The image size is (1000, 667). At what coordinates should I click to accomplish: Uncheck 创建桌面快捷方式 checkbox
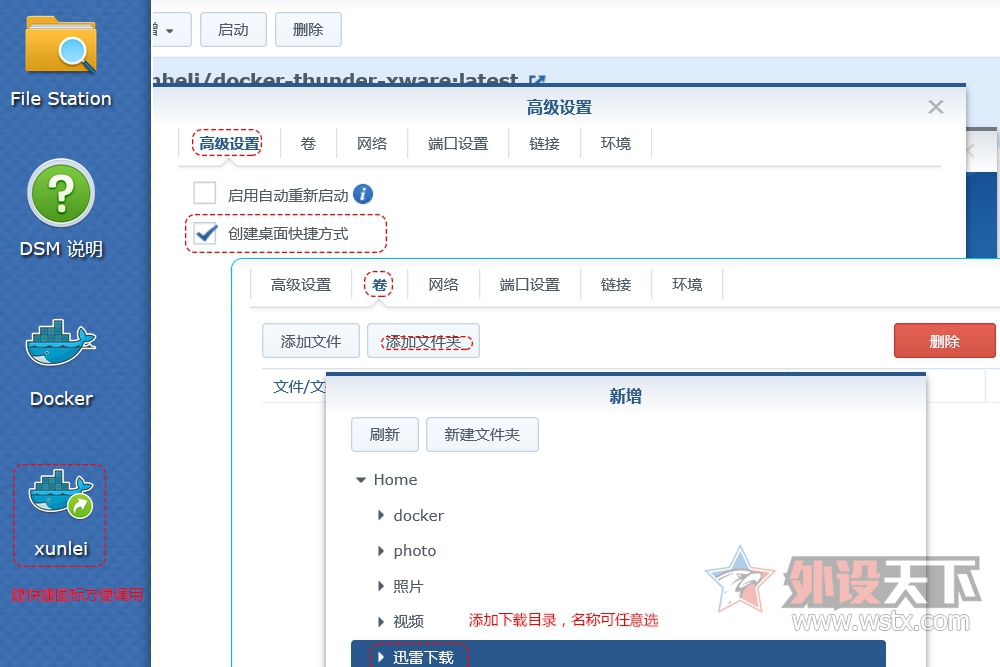tap(205, 233)
